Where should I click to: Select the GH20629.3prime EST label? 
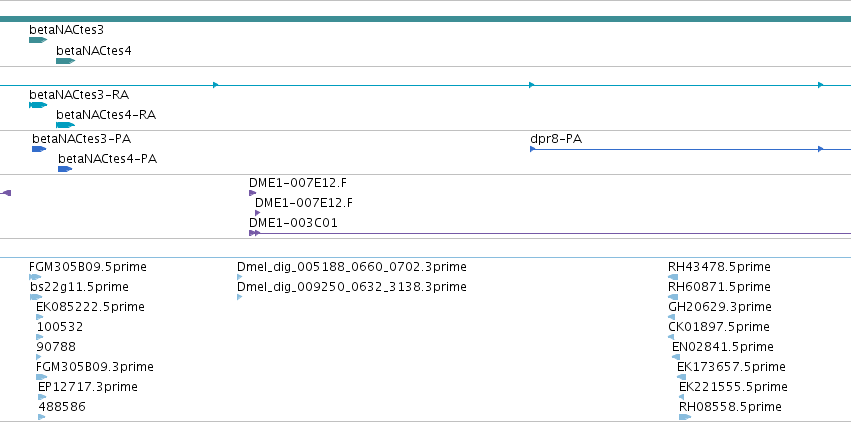[720, 307]
